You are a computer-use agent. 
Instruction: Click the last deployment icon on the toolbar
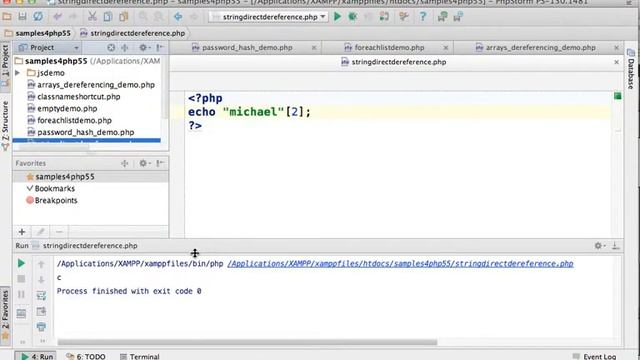click(458, 17)
